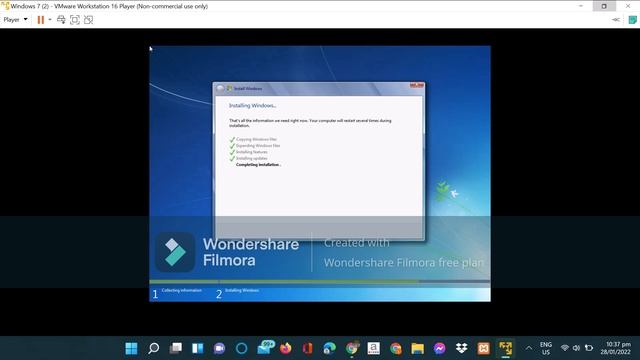Open the volume tray icon
The image size is (640, 360).
576,348
